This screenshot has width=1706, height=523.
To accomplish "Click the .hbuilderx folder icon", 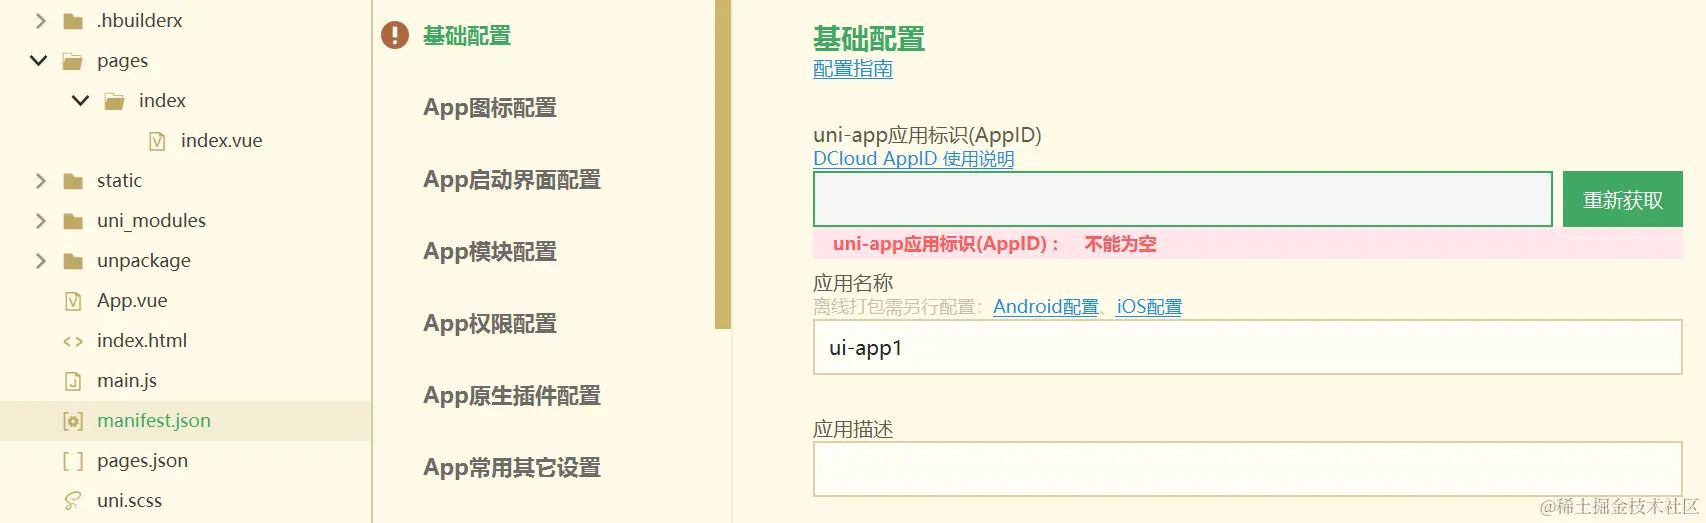I will [73, 21].
